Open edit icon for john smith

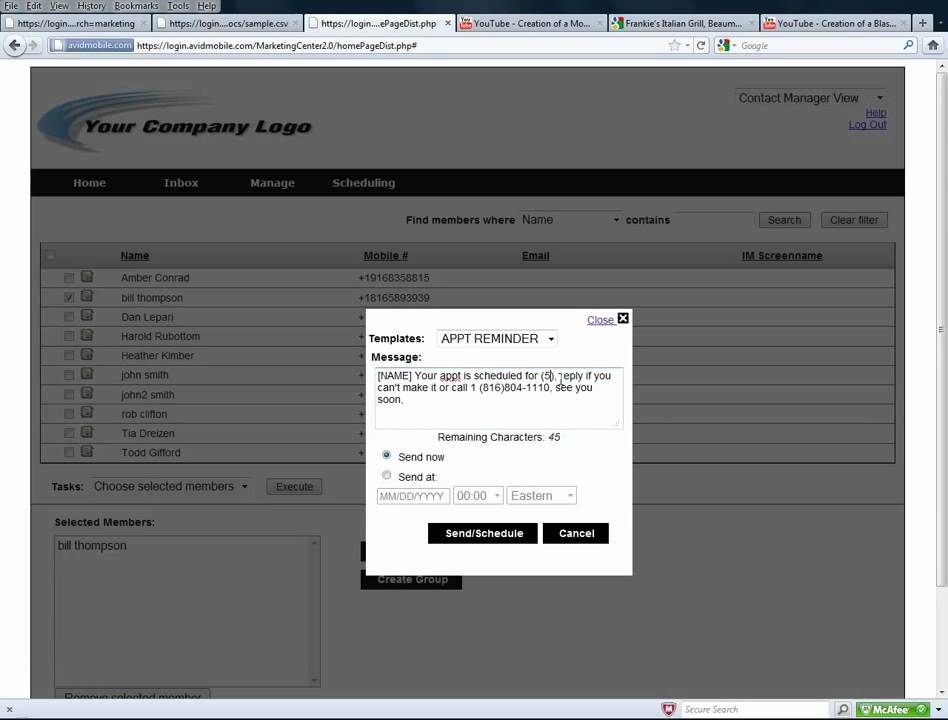[x=87, y=373]
